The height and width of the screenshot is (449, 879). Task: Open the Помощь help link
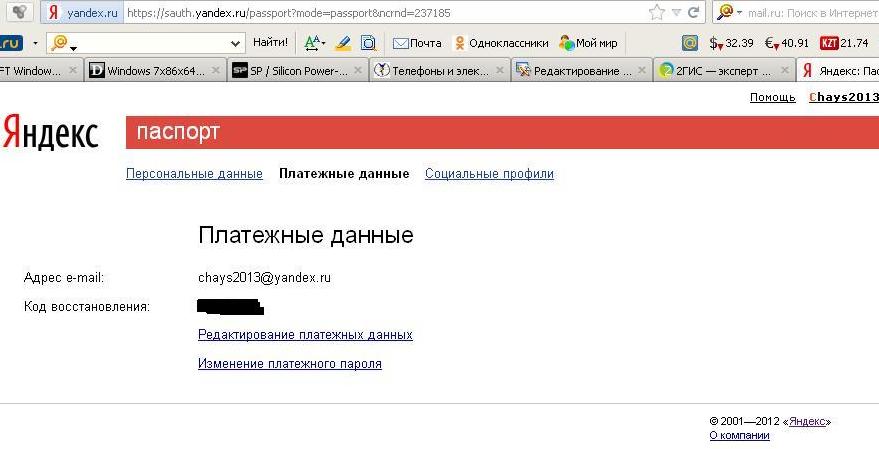click(772, 98)
